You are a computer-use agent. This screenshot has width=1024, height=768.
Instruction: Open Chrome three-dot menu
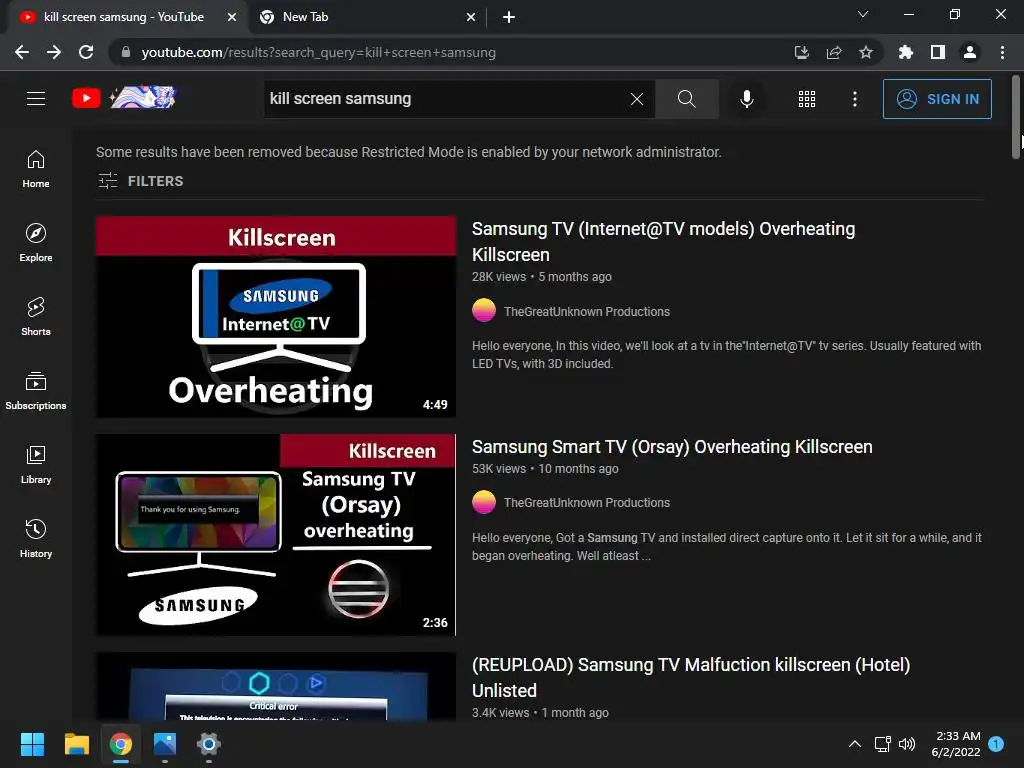tap(1002, 52)
